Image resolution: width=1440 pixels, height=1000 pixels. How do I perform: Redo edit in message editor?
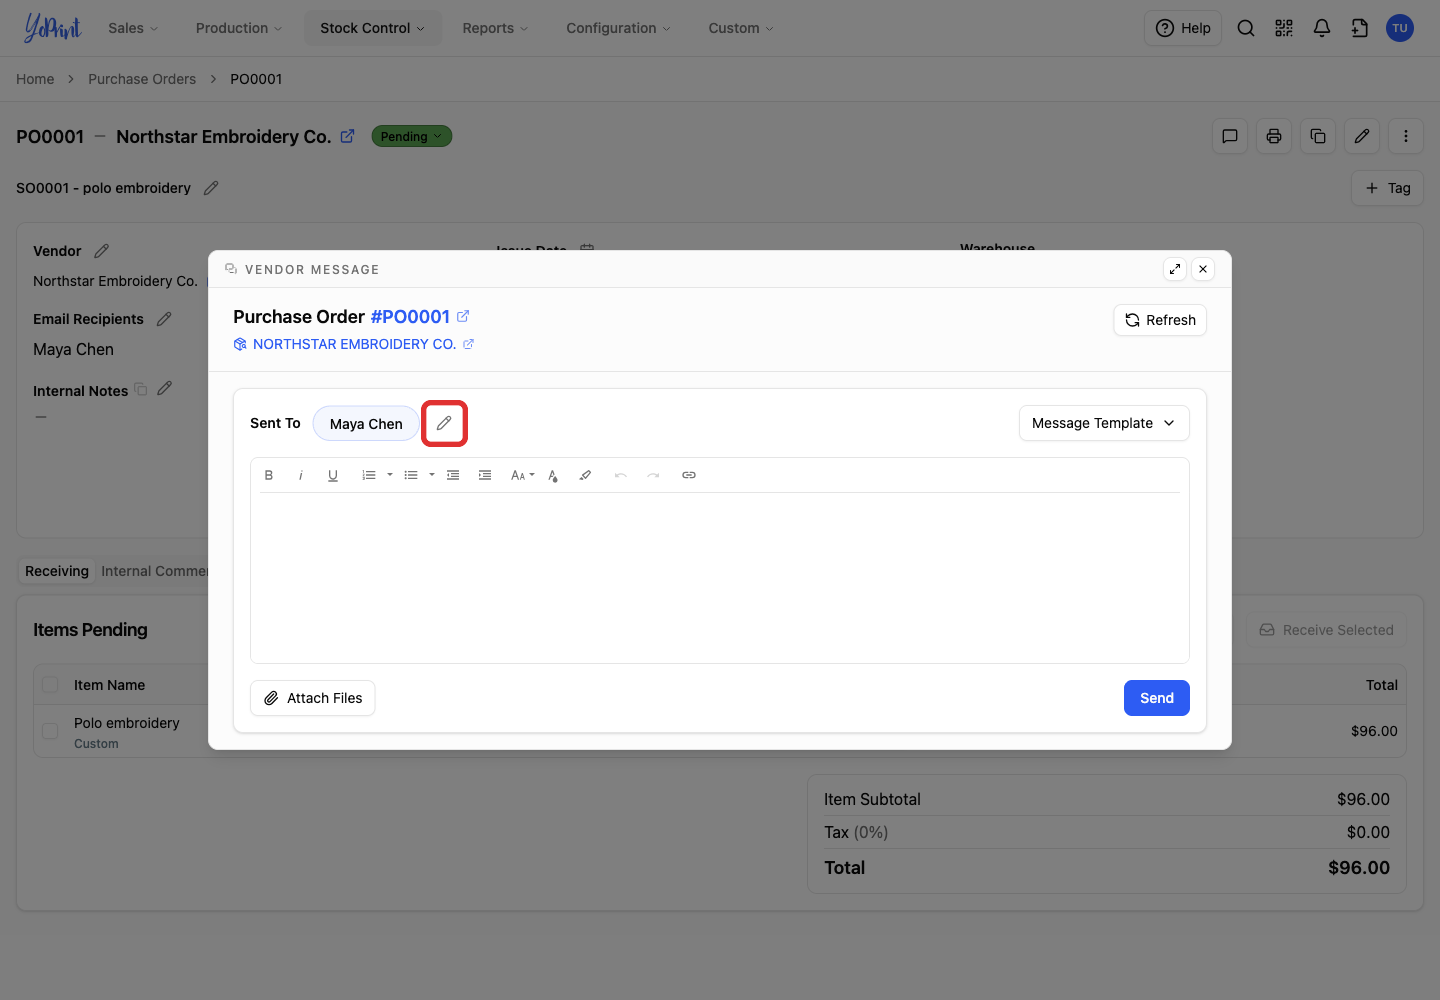click(653, 475)
